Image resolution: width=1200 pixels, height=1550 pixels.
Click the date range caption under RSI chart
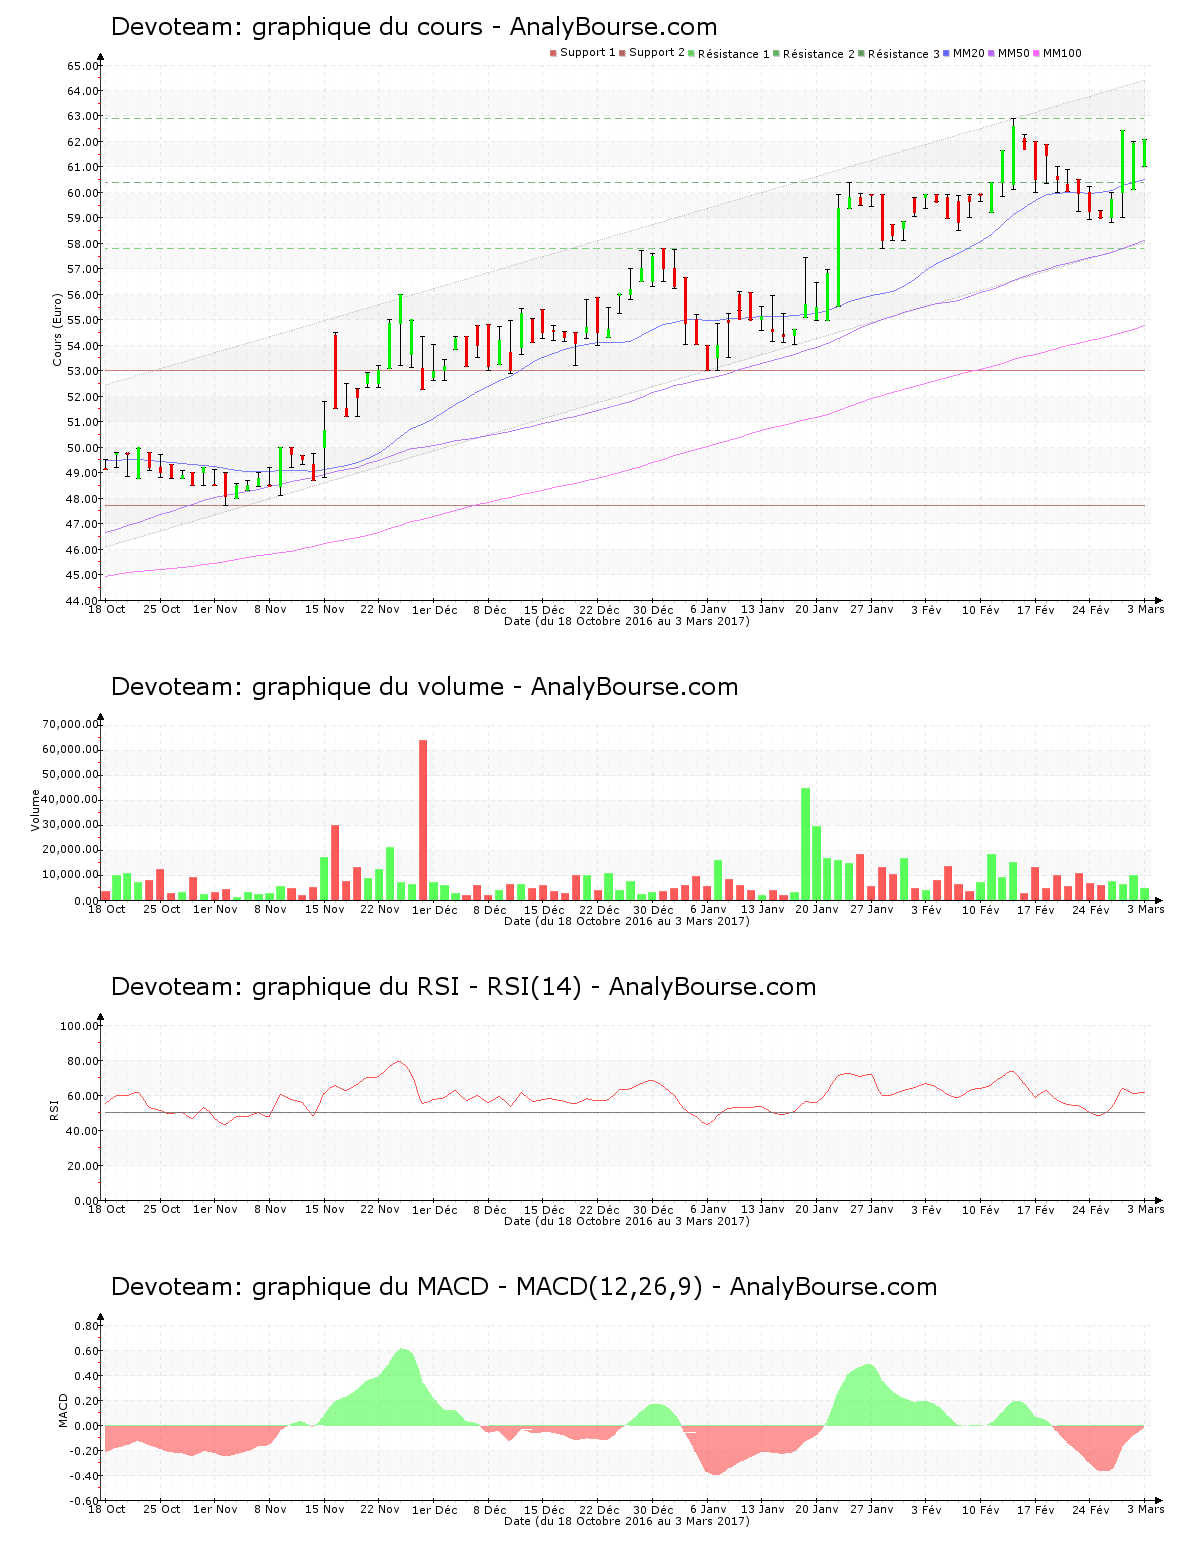627,1221
